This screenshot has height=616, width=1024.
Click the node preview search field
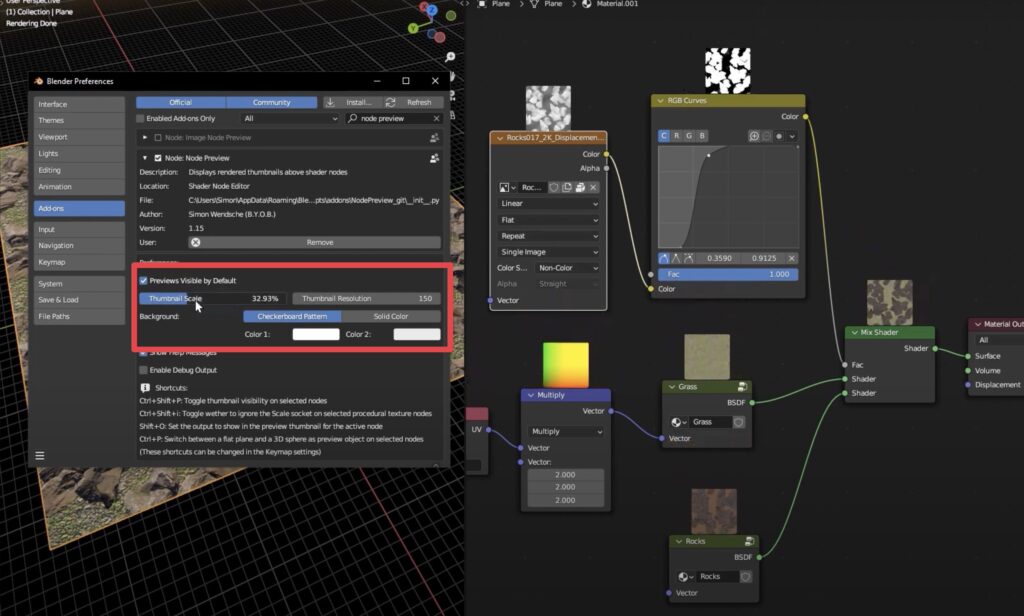tap(394, 118)
